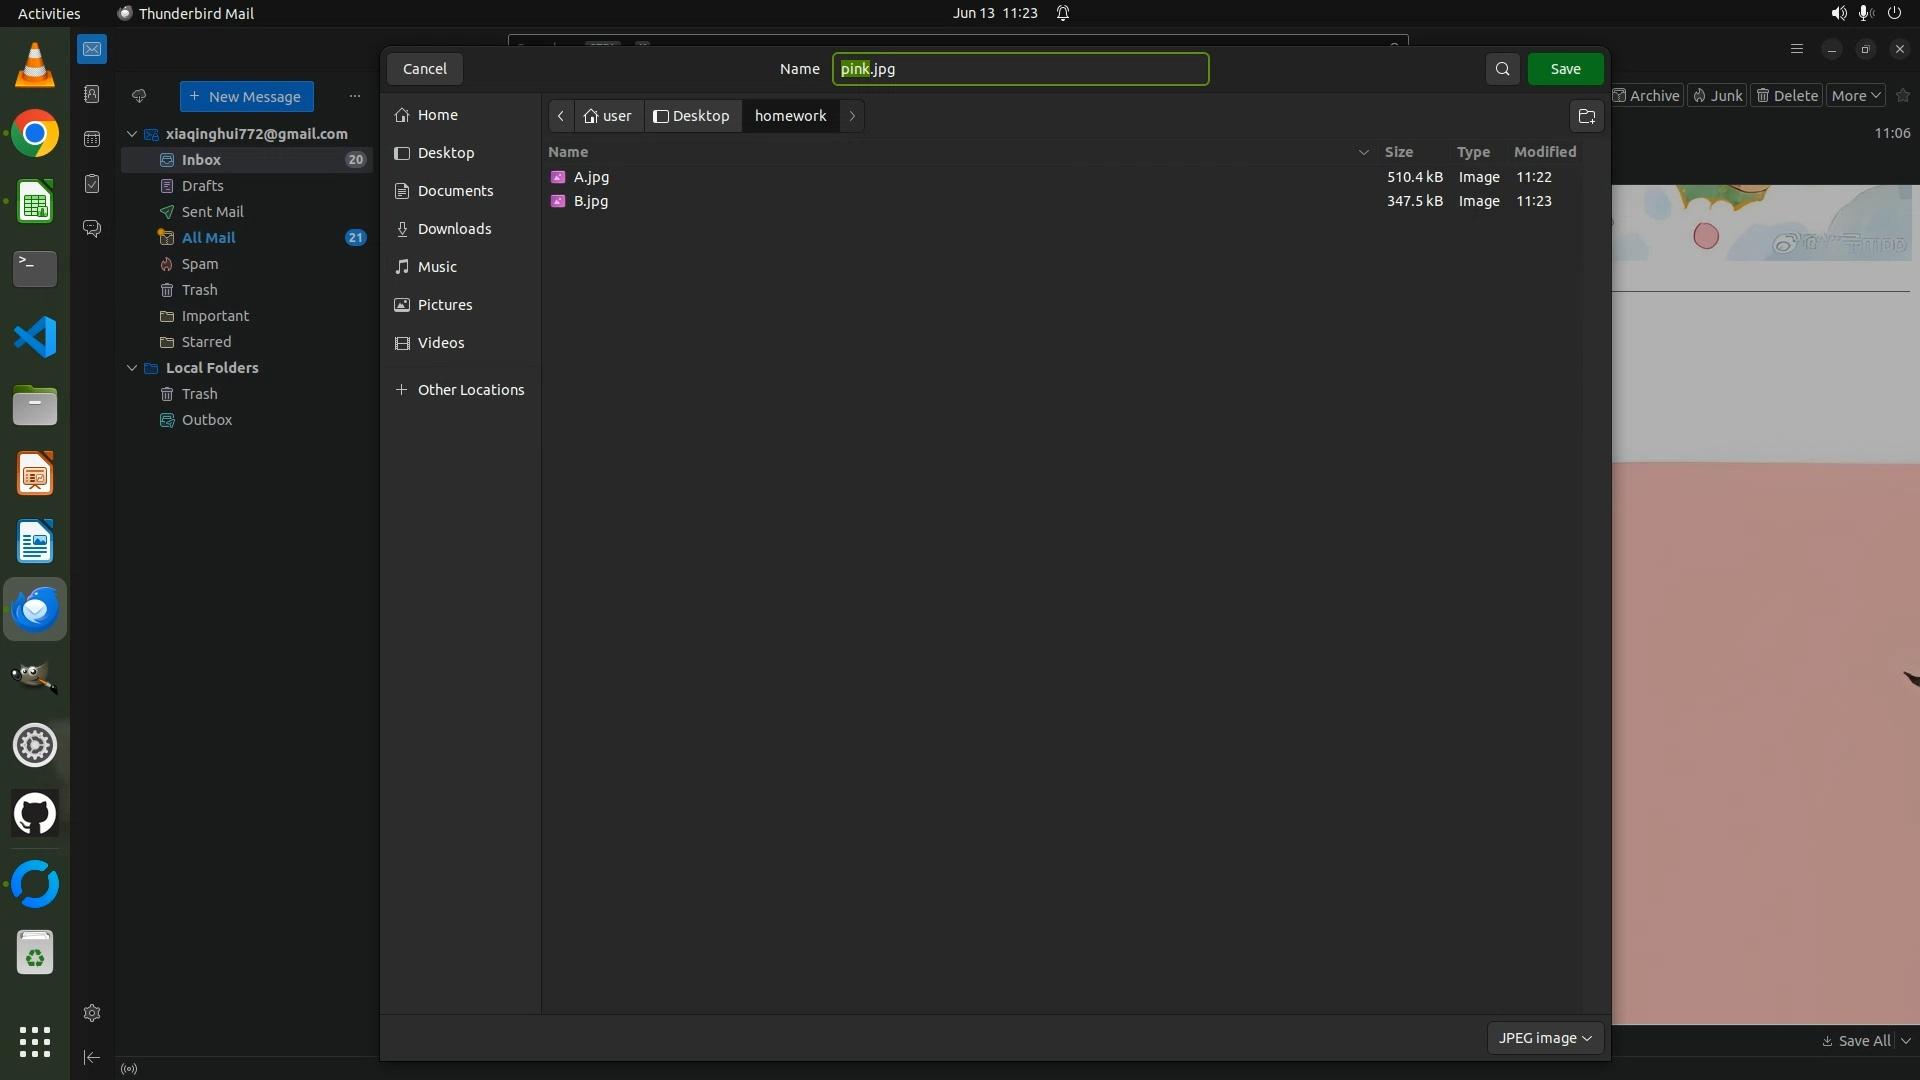Open the More actions dropdown

click(1856, 96)
